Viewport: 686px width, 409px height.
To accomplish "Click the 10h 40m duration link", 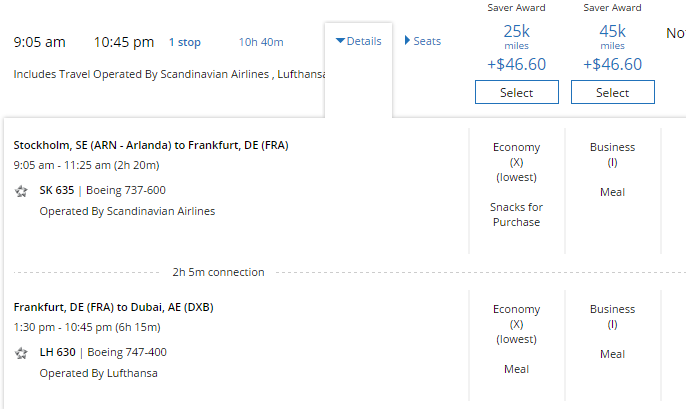I will [x=261, y=43].
